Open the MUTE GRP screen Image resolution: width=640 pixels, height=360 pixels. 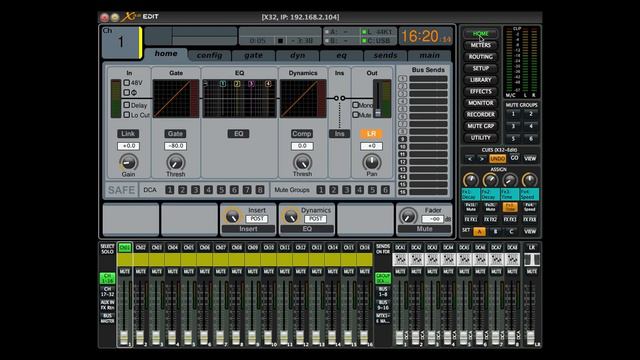[x=480, y=126]
